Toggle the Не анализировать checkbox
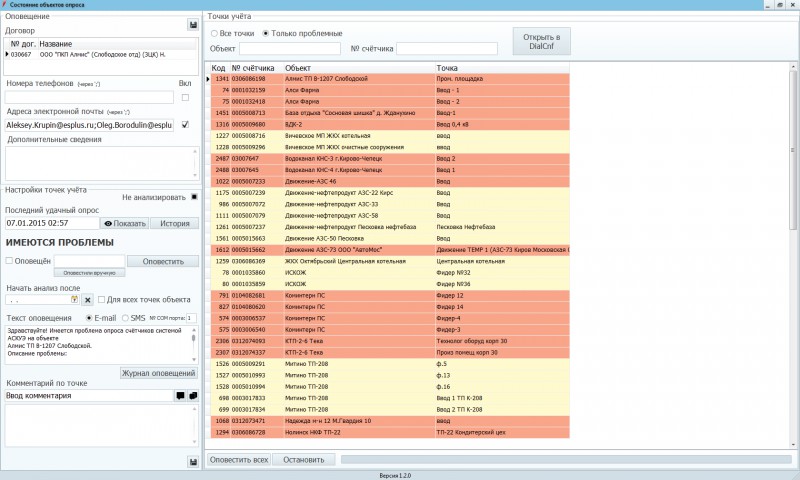Screen dimensions: 800x480 point(194,197)
